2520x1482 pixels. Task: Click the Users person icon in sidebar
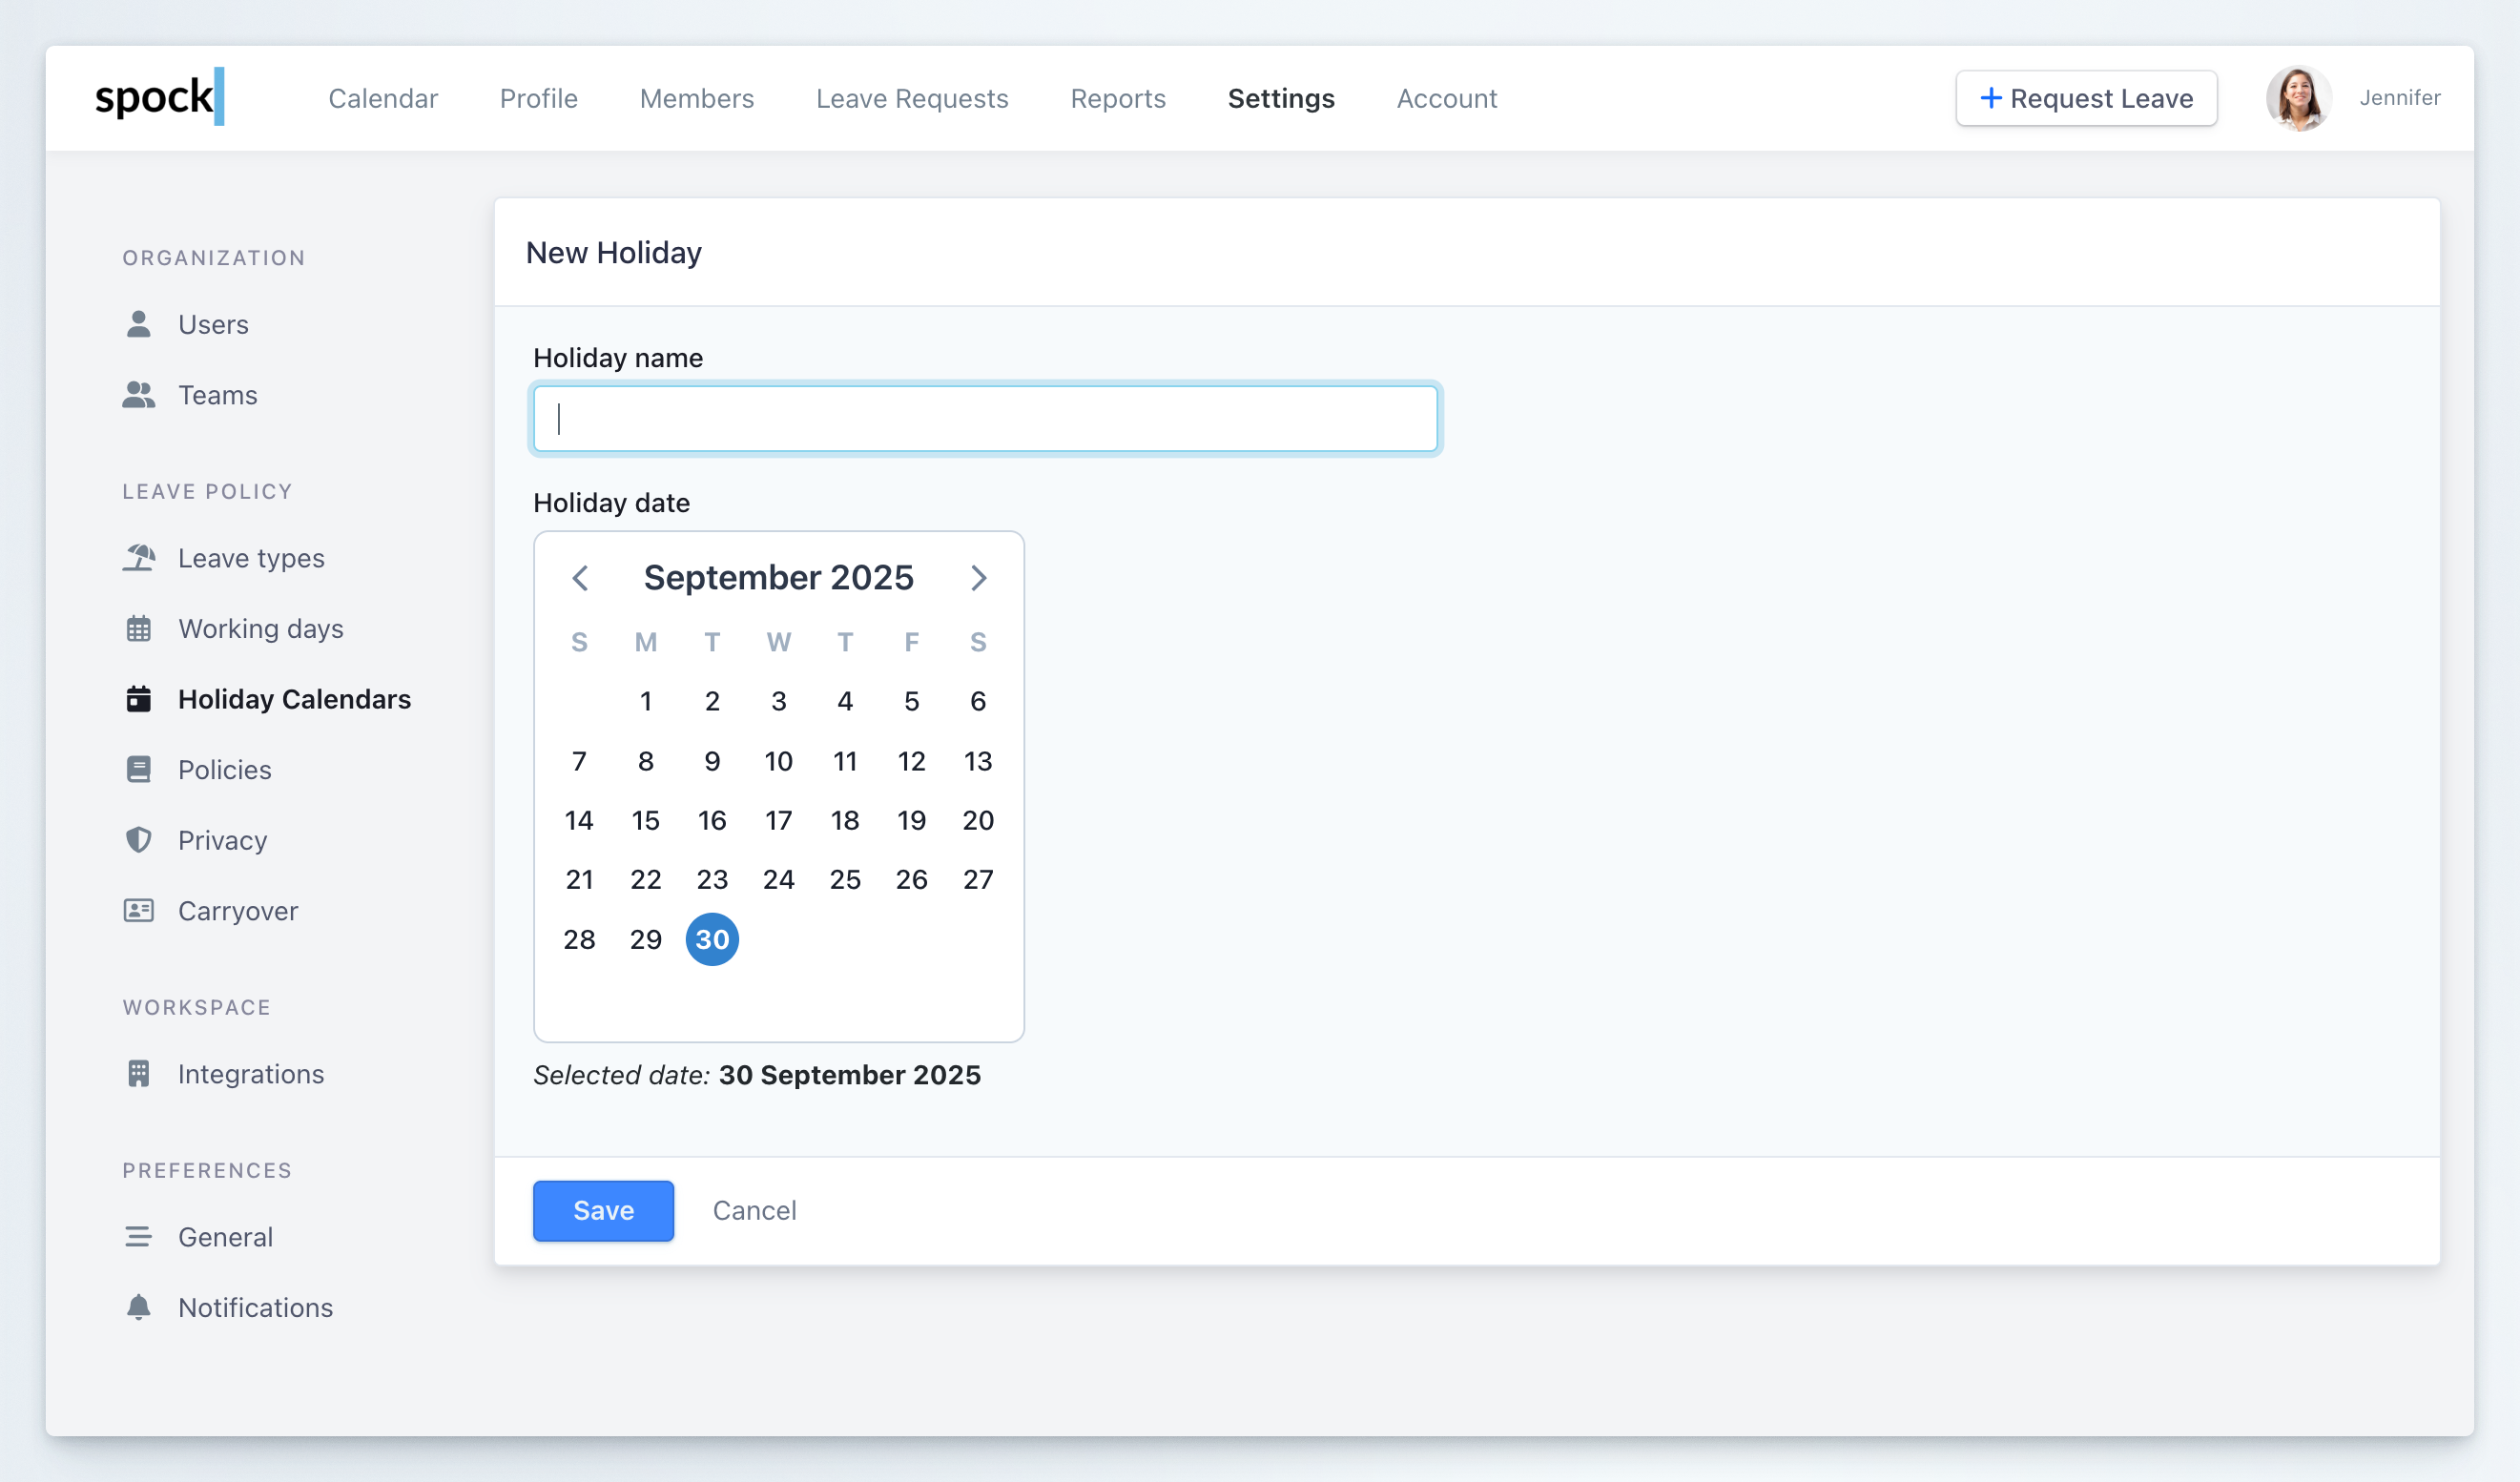139,324
